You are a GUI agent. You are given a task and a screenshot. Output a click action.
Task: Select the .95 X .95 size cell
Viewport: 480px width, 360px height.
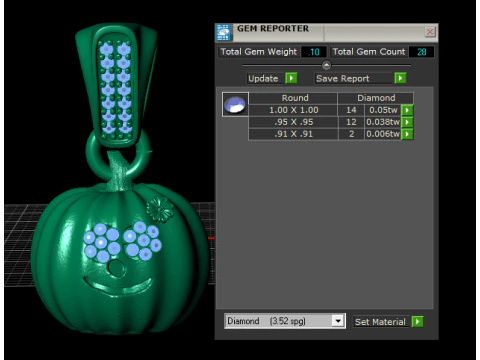click(293, 122)
